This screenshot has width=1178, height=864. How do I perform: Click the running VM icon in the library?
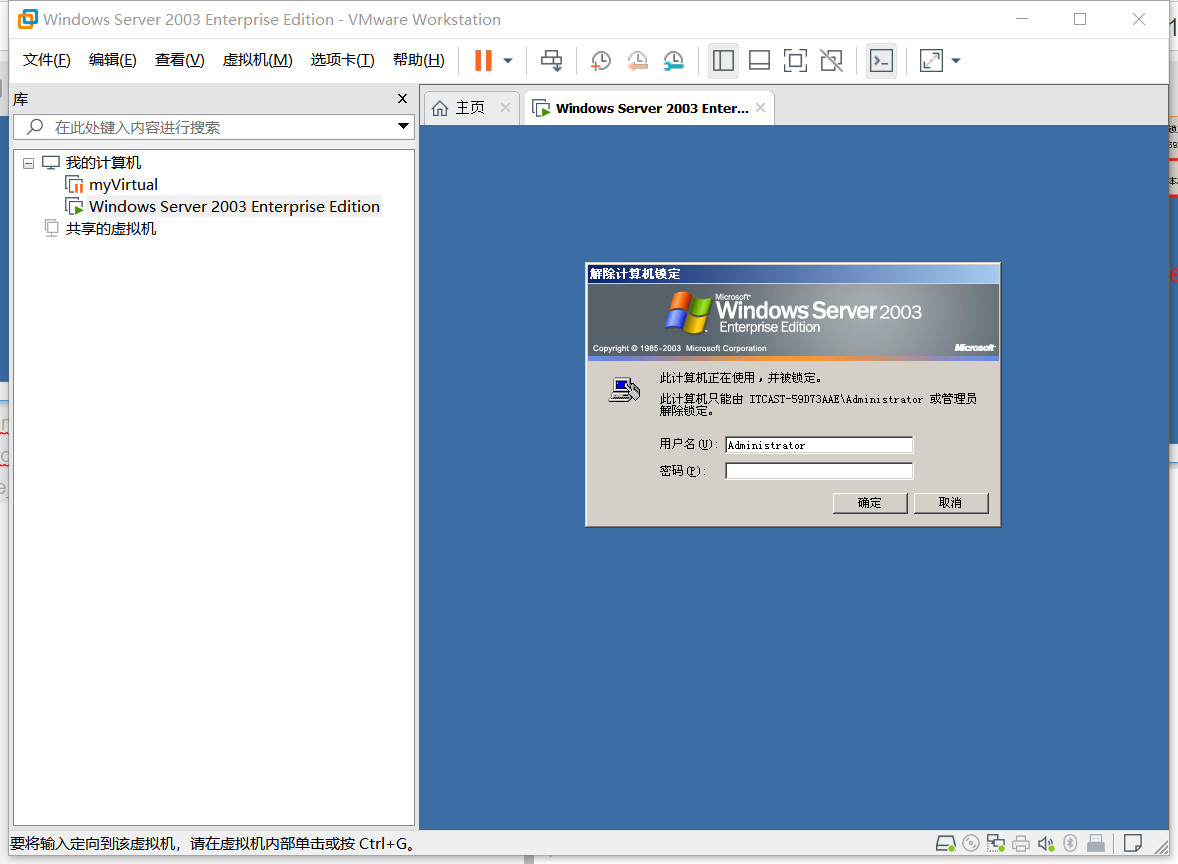point(74,207)
